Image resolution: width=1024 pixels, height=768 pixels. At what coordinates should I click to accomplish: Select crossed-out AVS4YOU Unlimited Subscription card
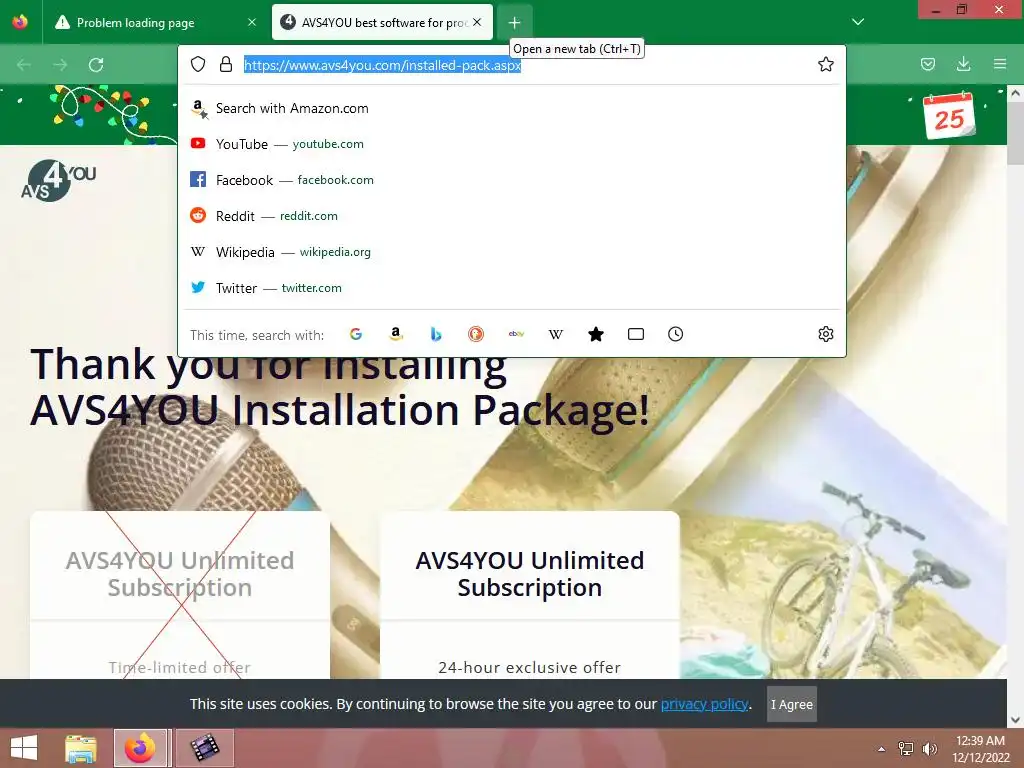click(x=180, y=595)
